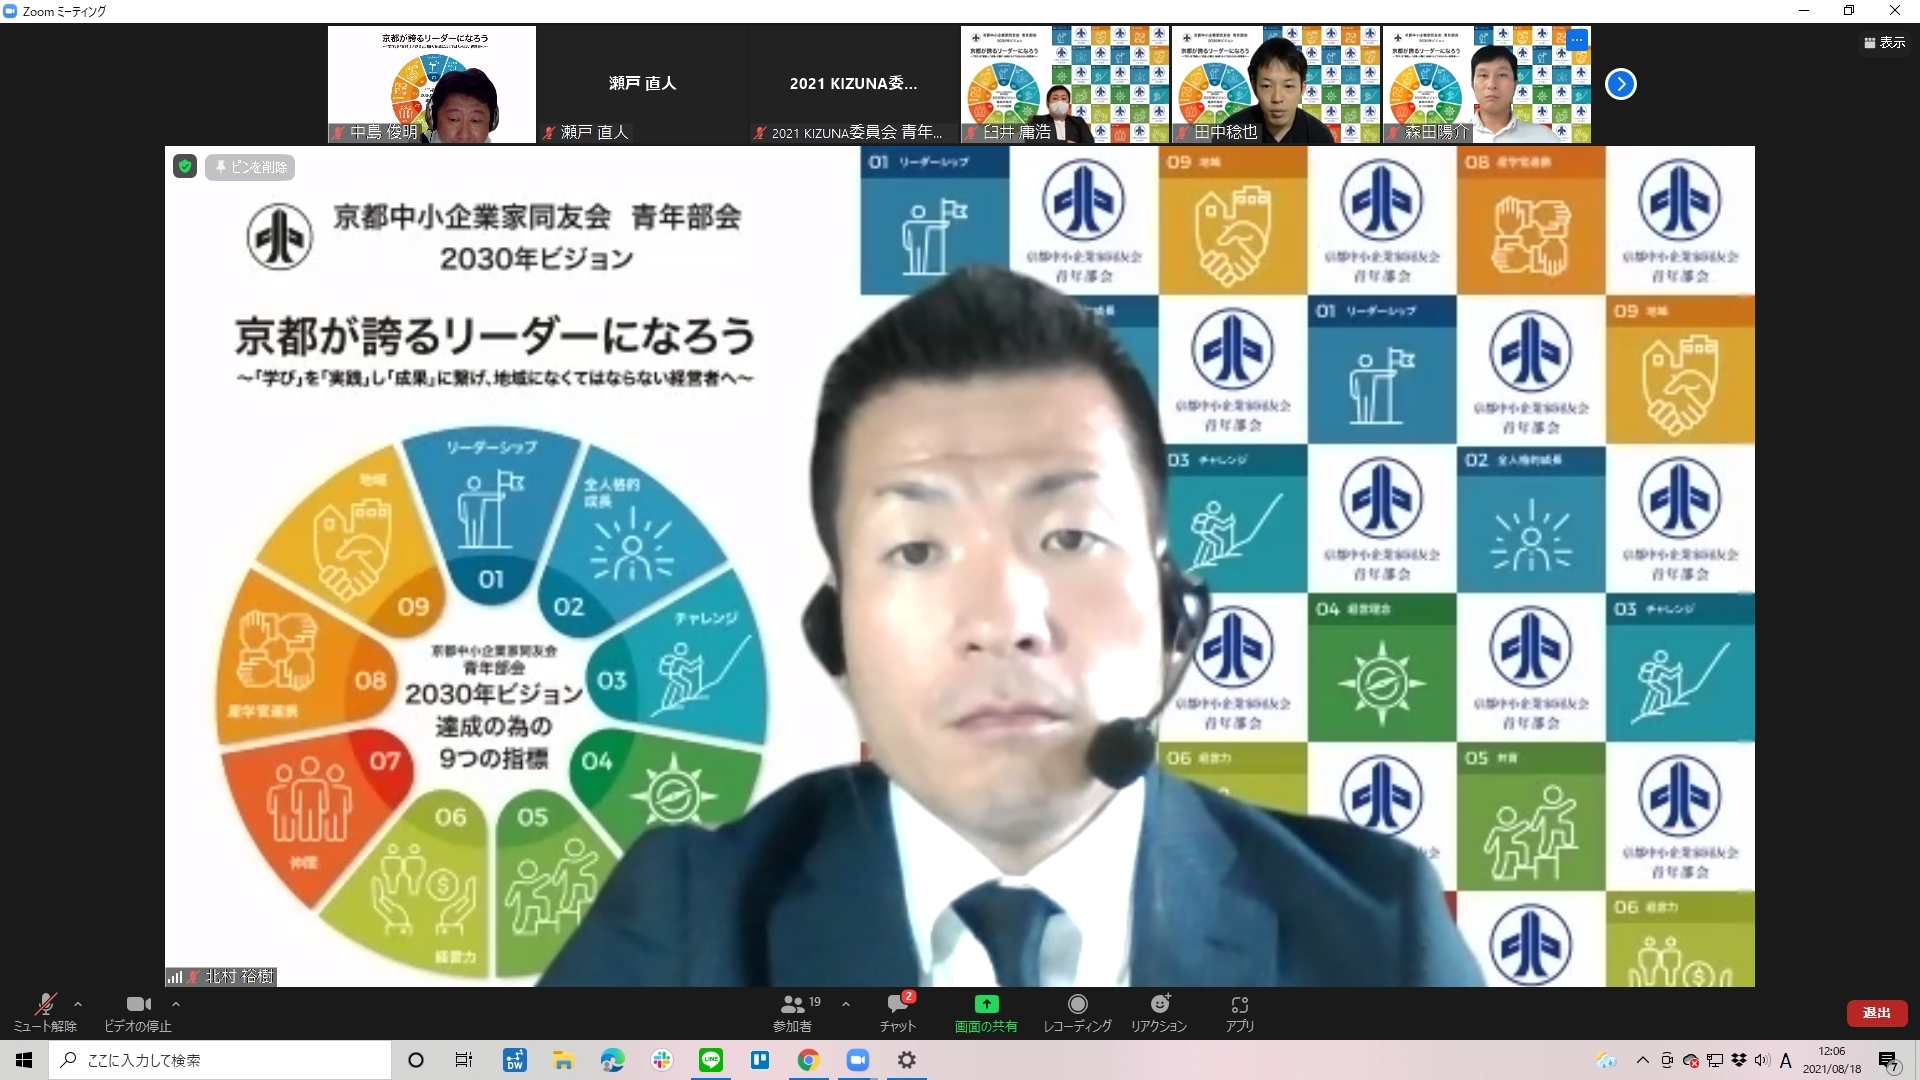Click Meet Now camera tray icon
The width and height of the screenshot is (1920, 1080).
click(1667, 1060)
